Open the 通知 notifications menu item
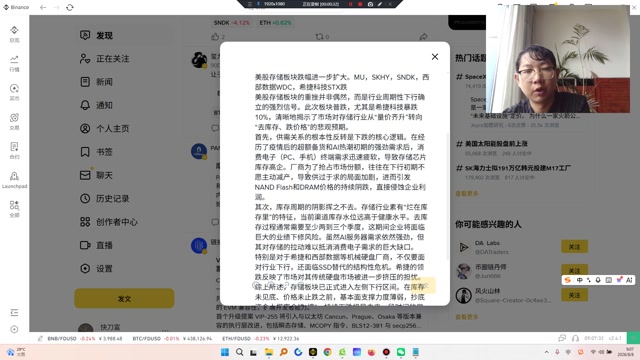The width and height of the screenshot is (640, 360). 124,105
